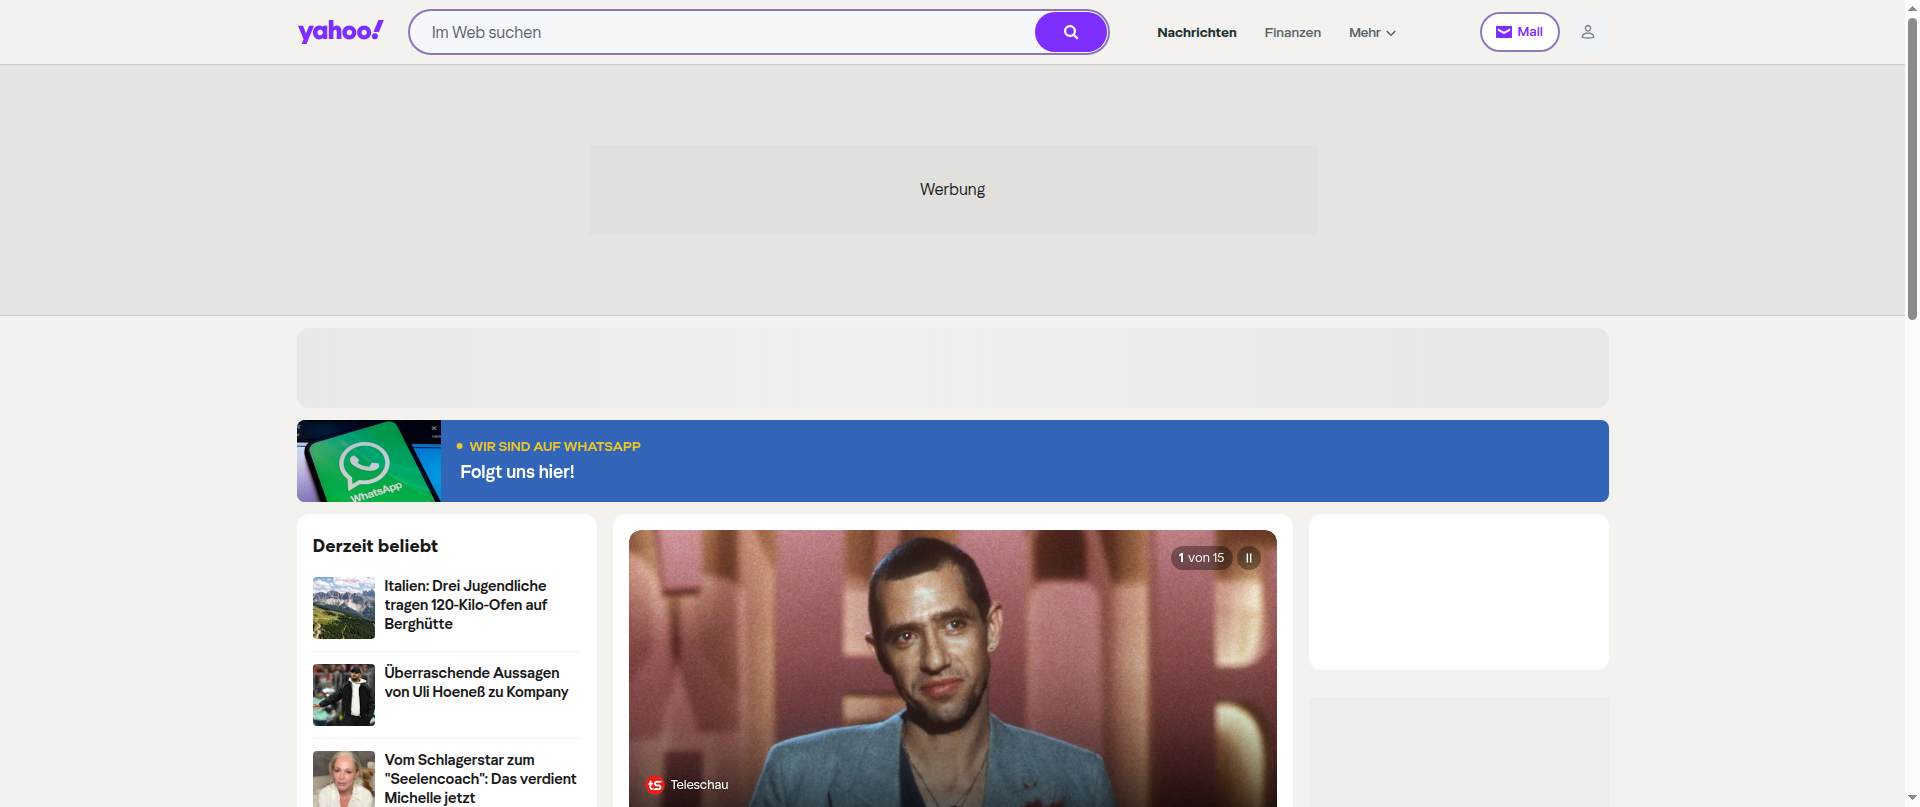
Task: Click the WhatsApp logo banner image
Action: click(369, 461)
